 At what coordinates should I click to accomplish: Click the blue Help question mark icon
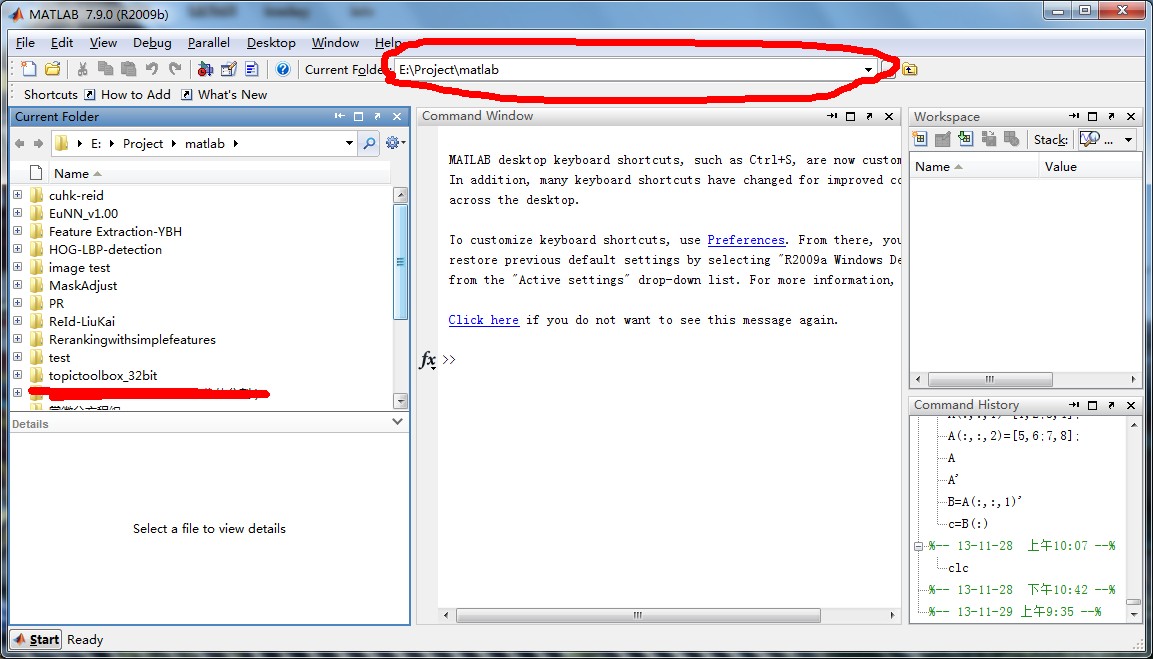click(282, 69)
